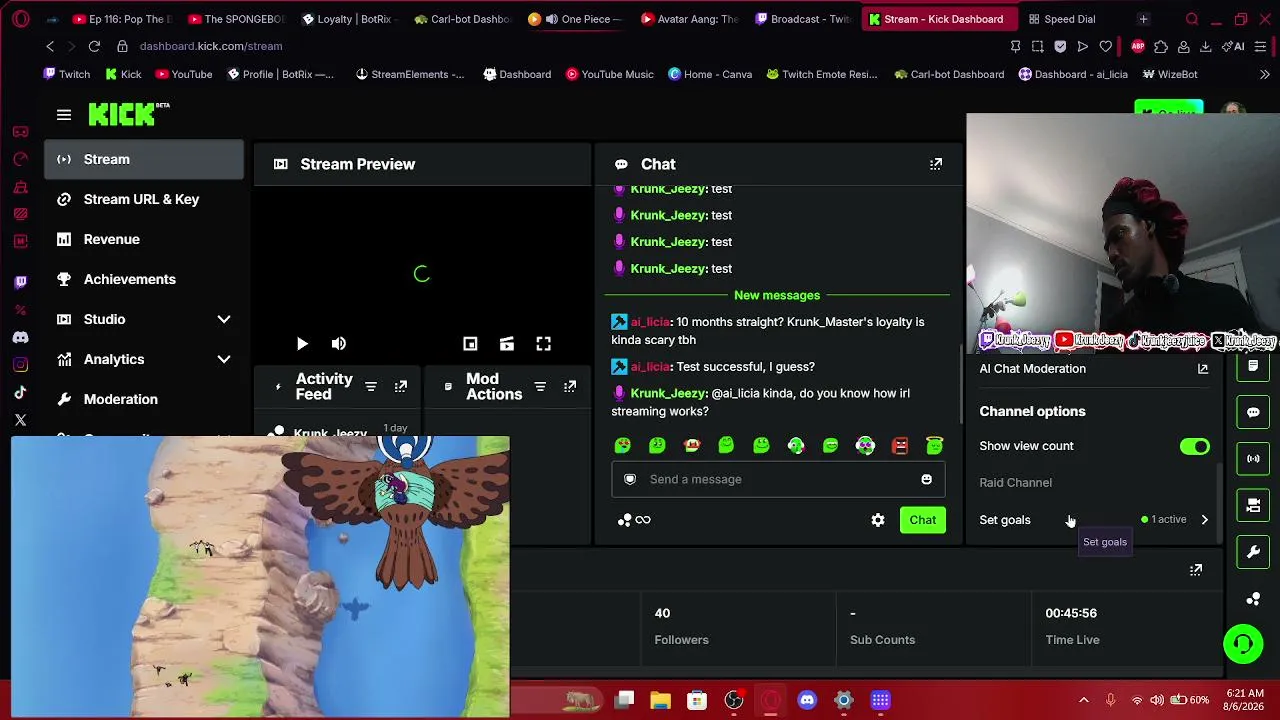1280x720 pixels.
Task: Open the camera icon in right rail
Action: pos(1253,505)
